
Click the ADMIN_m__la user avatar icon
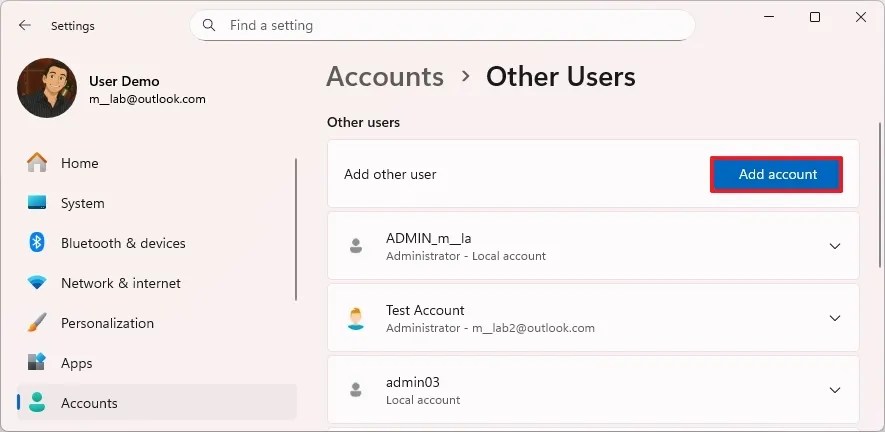[356, 246]
